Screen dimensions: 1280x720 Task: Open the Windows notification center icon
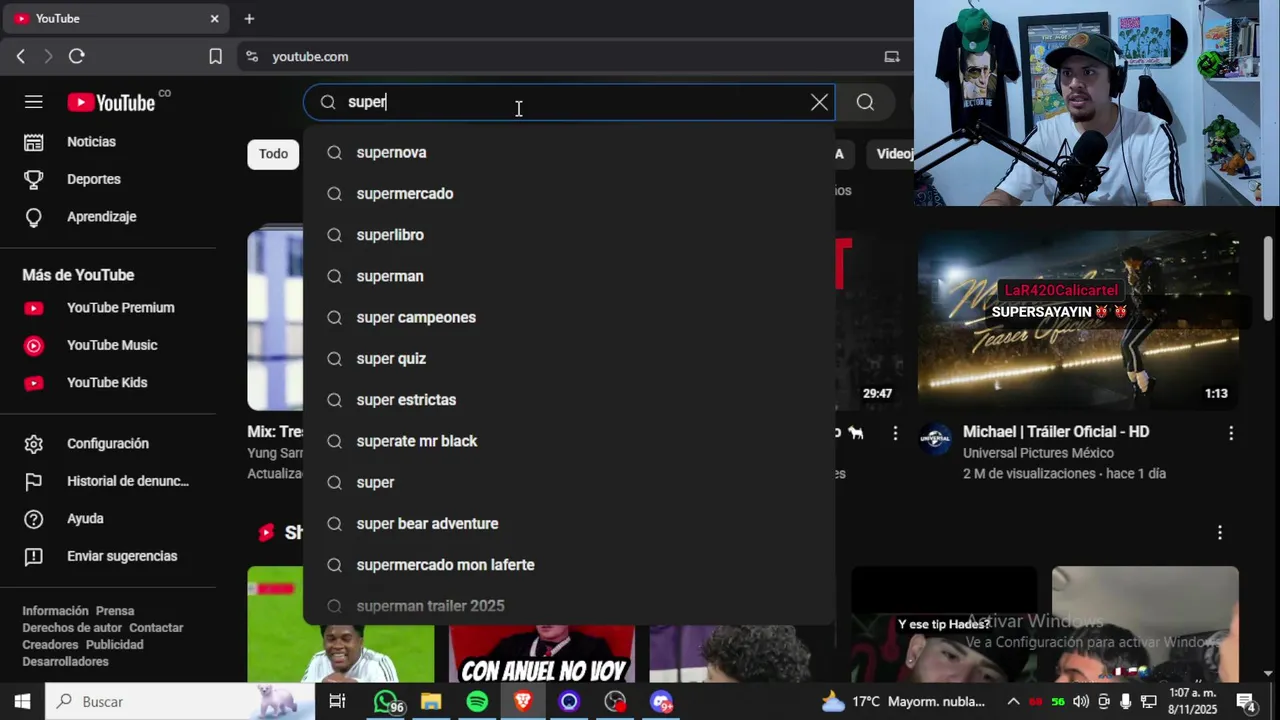coord(1247,702)
